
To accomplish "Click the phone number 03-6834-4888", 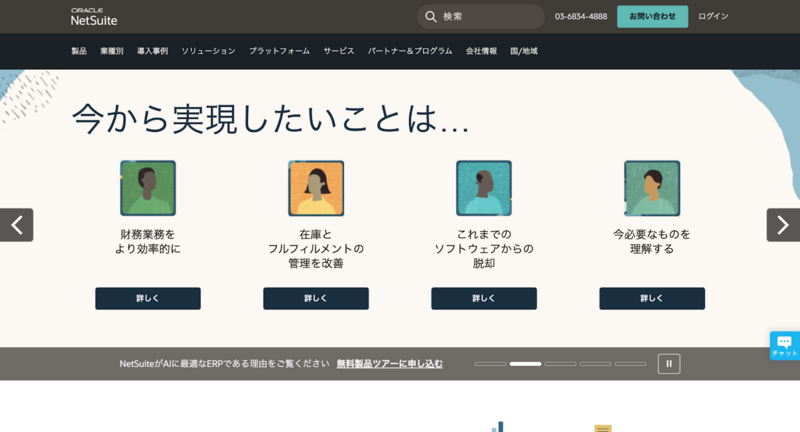I will (581, 16).
